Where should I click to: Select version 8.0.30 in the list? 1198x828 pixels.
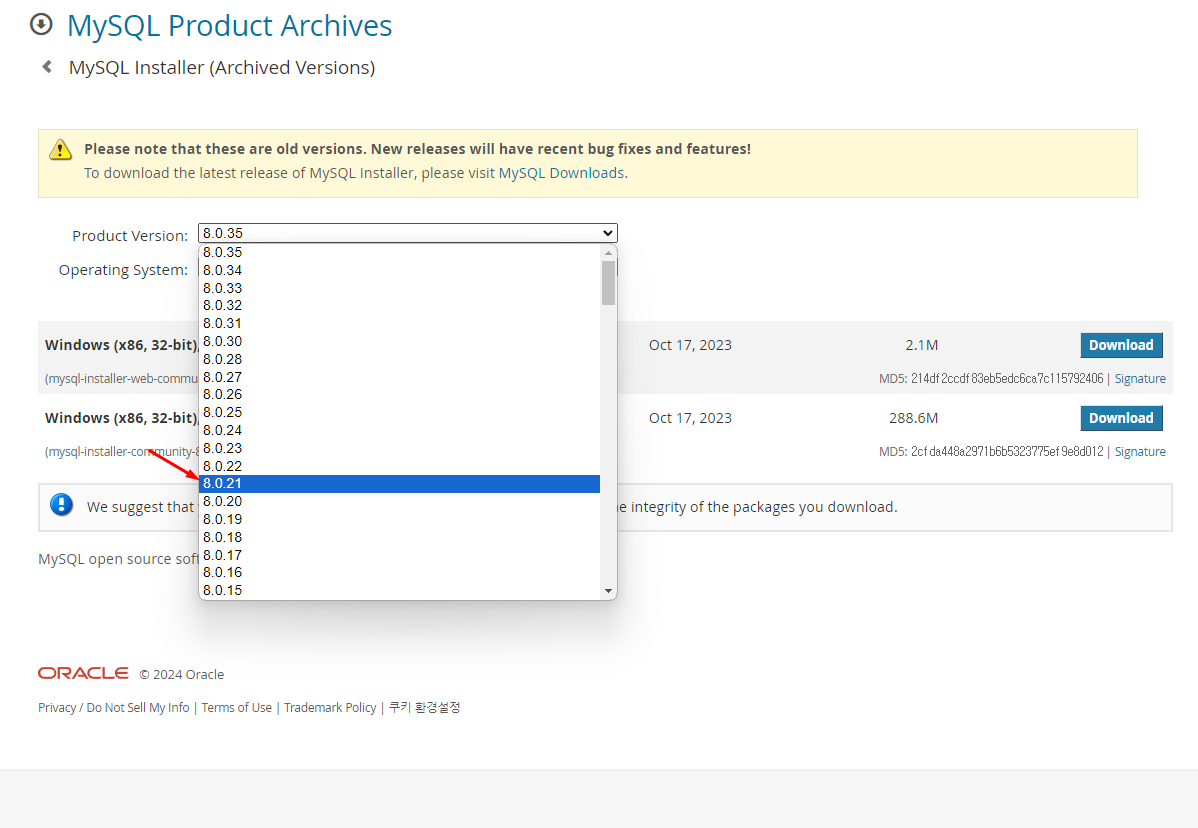399,341
